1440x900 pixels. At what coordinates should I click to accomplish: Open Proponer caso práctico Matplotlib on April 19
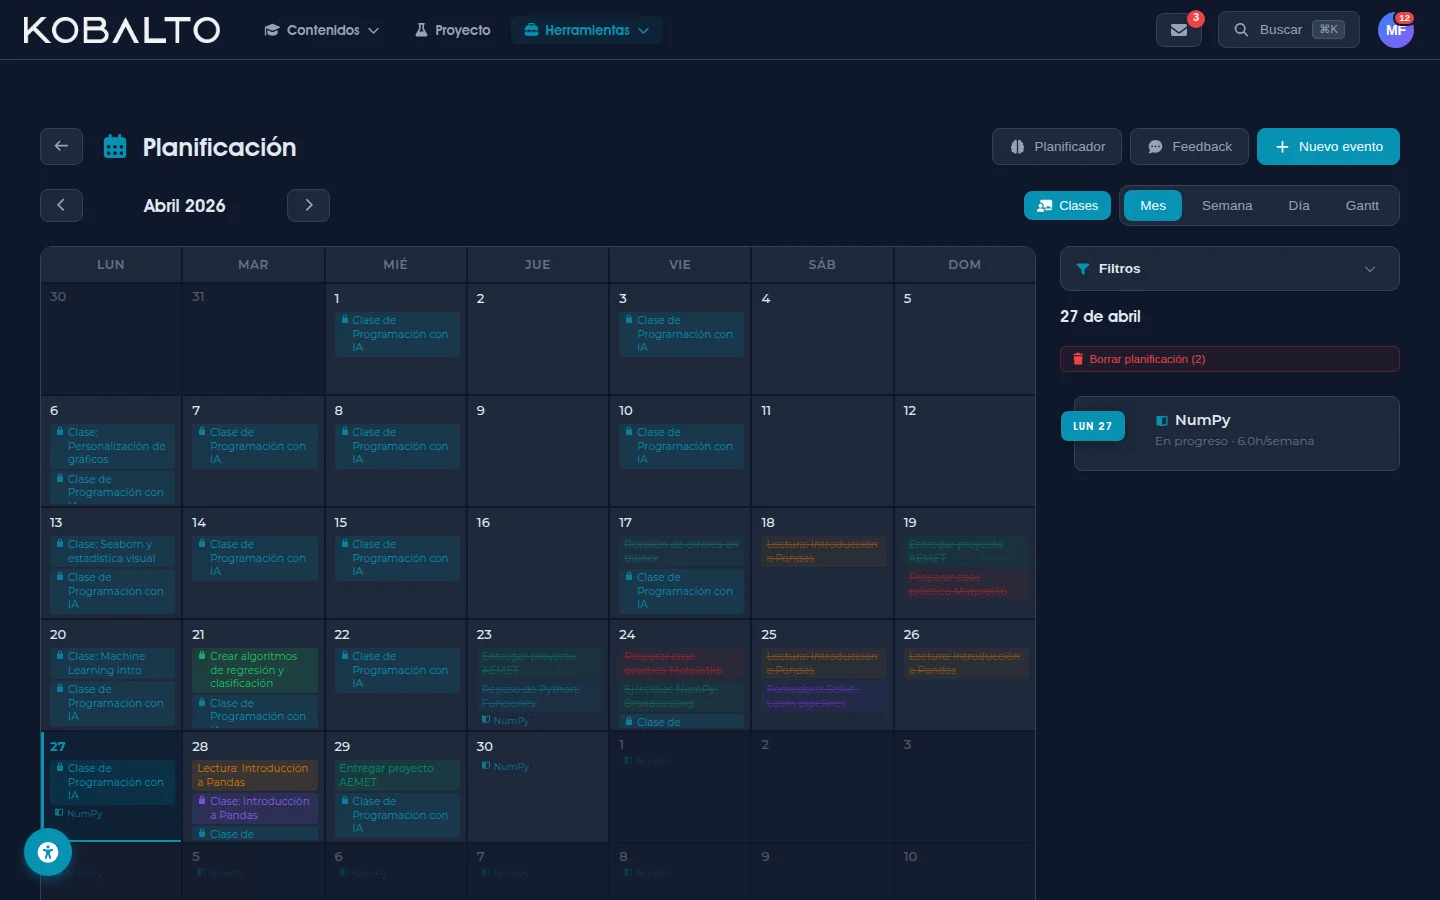coord(966,585)
